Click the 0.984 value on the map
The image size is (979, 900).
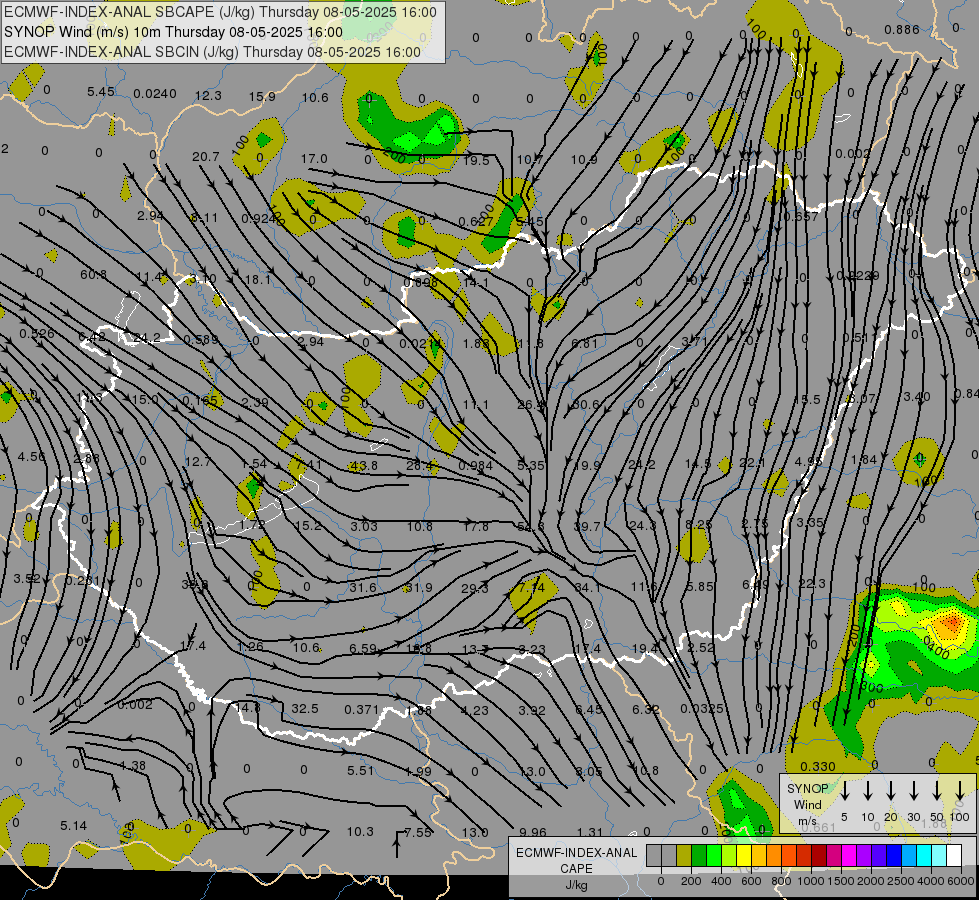[476, 465]
